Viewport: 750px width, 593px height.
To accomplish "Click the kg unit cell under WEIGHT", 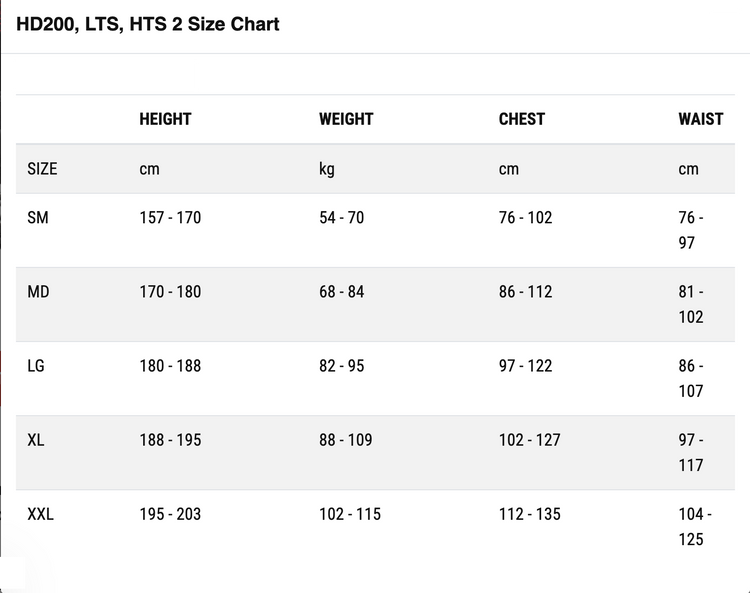I will click(x=327, y=169).
